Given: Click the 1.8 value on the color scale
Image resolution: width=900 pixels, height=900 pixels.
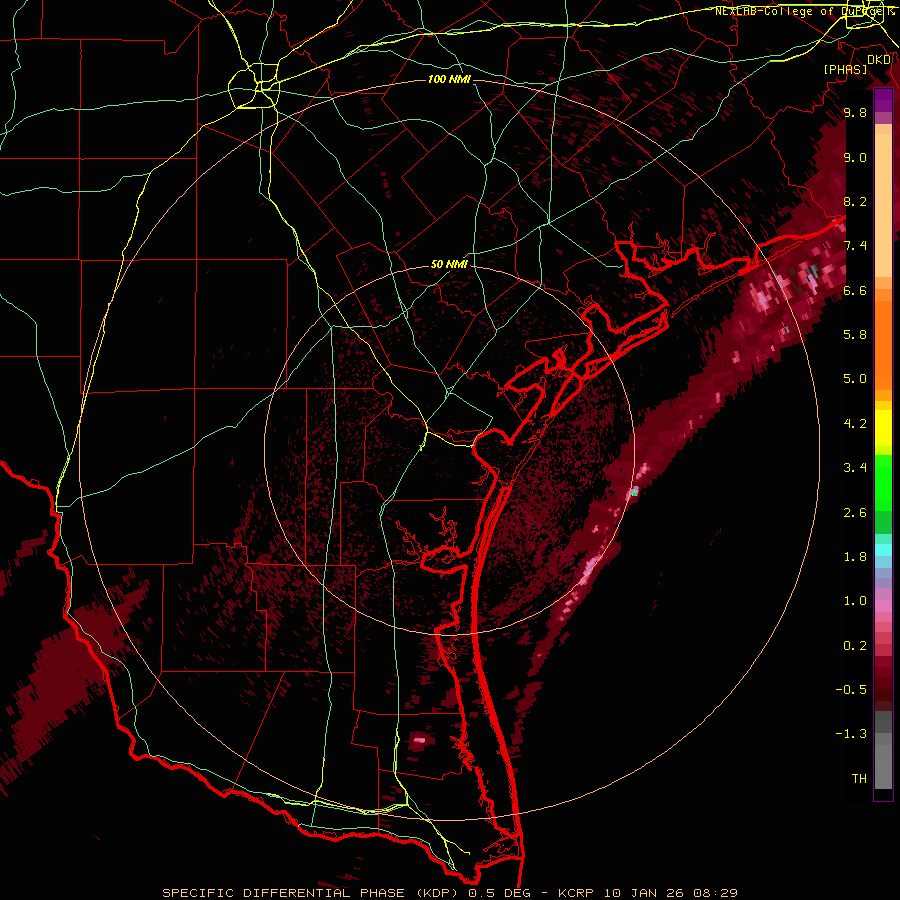Looking at the screenshot, I should click(855, 556).
